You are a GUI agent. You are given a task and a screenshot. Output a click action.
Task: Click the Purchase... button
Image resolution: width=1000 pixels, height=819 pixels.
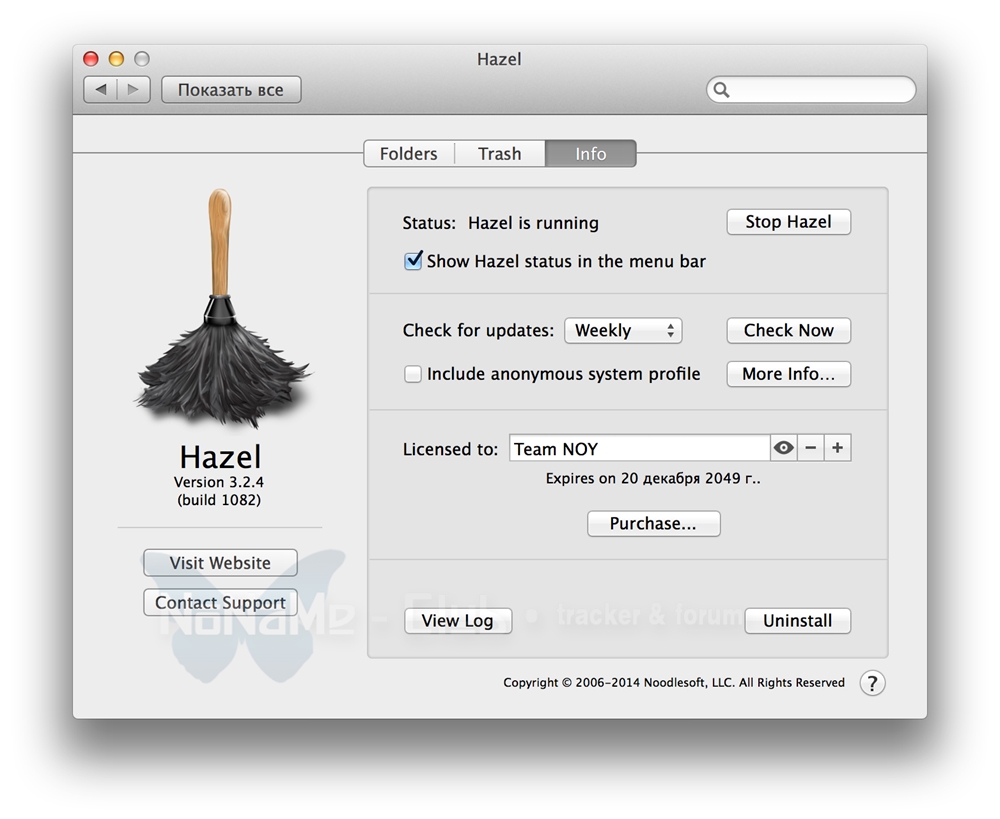point(654,524)
